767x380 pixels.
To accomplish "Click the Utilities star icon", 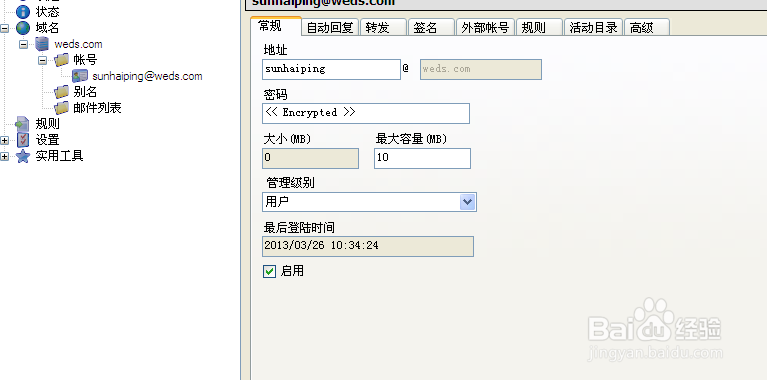I will coord(23,156).
